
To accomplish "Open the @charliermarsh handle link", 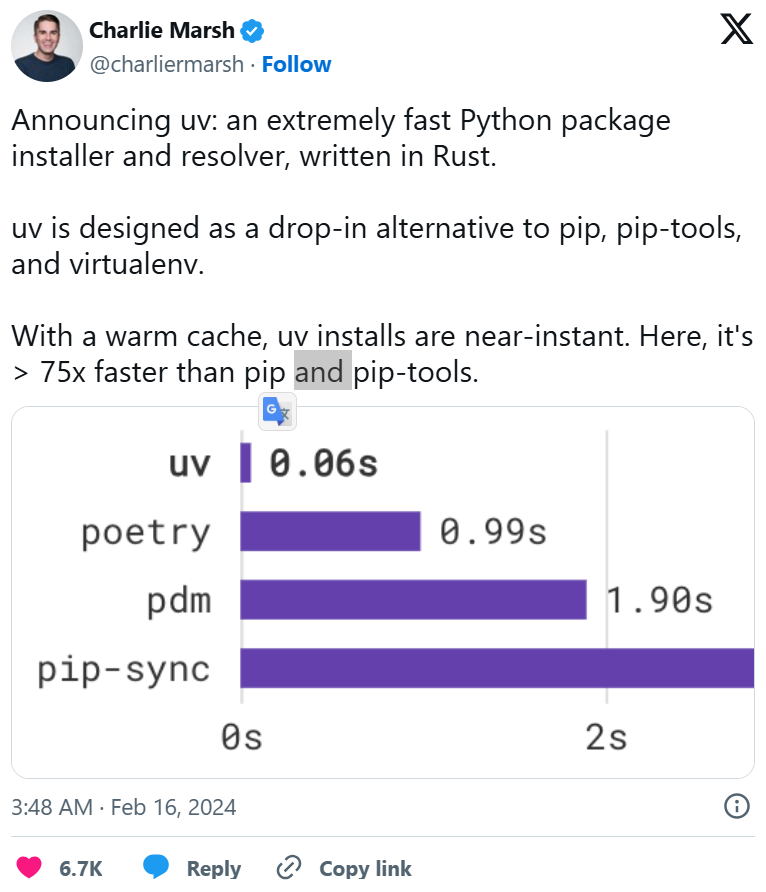I will (167, 64).
